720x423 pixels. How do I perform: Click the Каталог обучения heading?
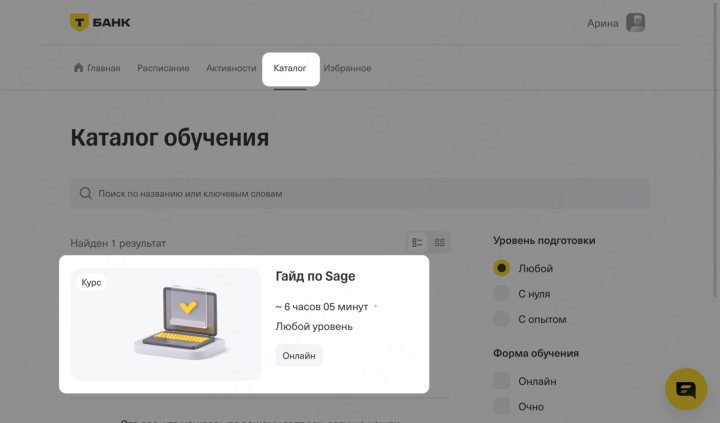coord(169,138)
